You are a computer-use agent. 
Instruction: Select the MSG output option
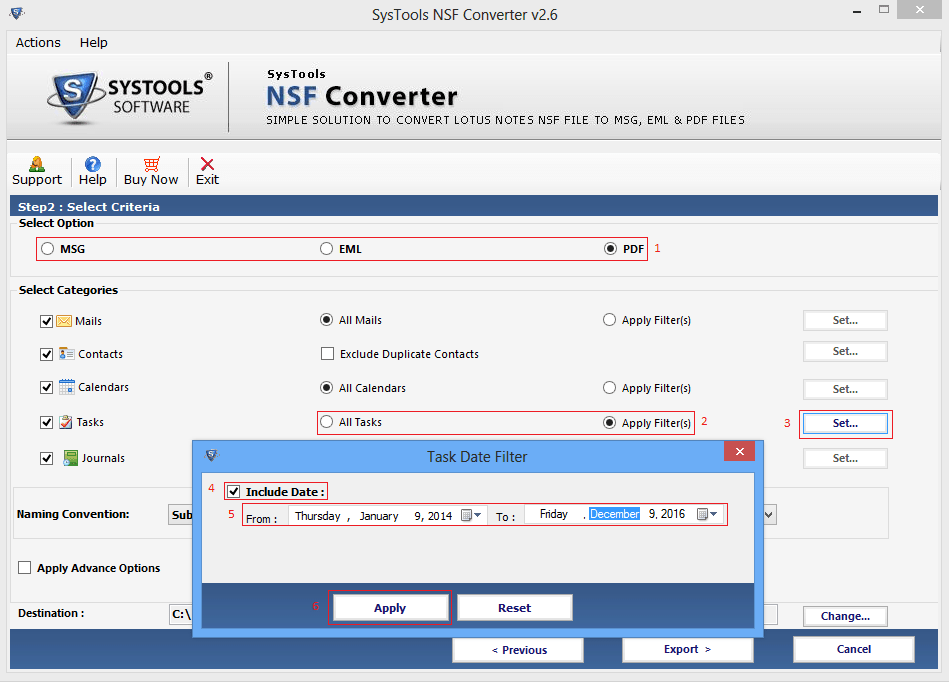[48, 249]
